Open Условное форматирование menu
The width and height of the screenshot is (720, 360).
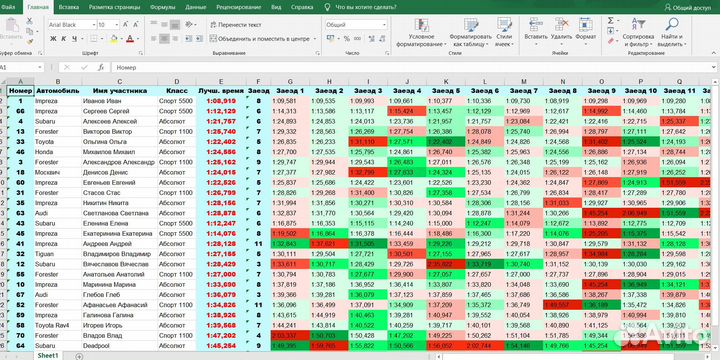coord(421,33)
